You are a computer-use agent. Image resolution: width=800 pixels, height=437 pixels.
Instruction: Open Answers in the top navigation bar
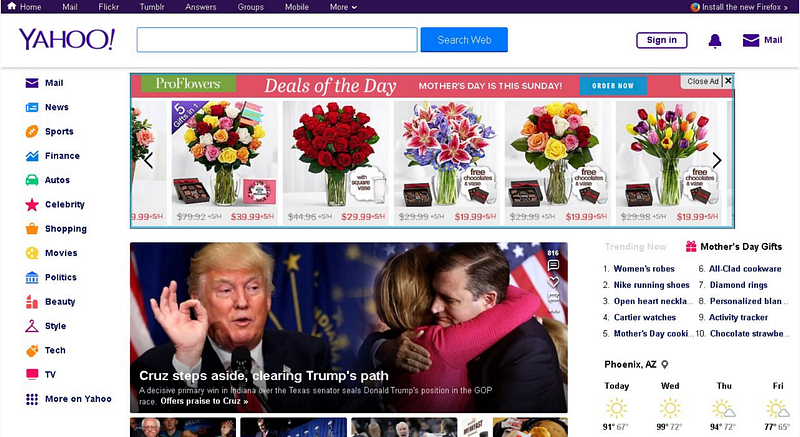(x=201, y=7)
